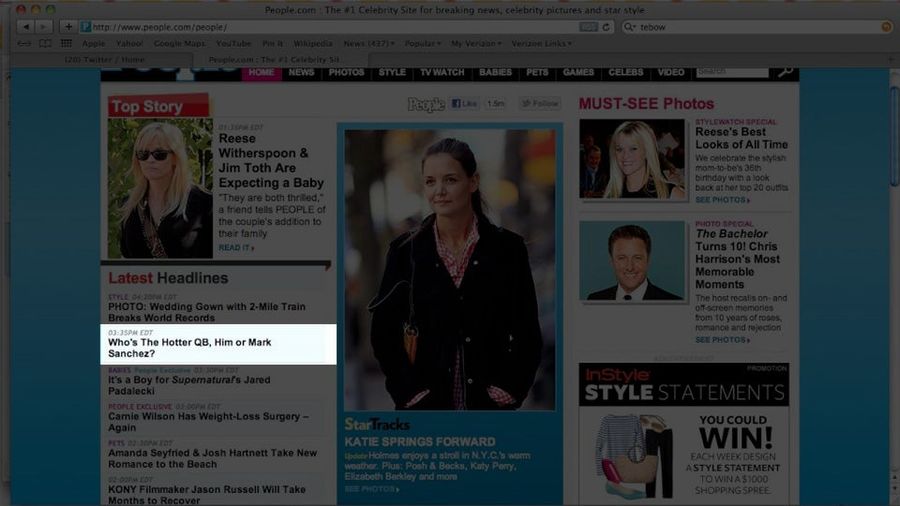Click the Facebook Like button

464,103
